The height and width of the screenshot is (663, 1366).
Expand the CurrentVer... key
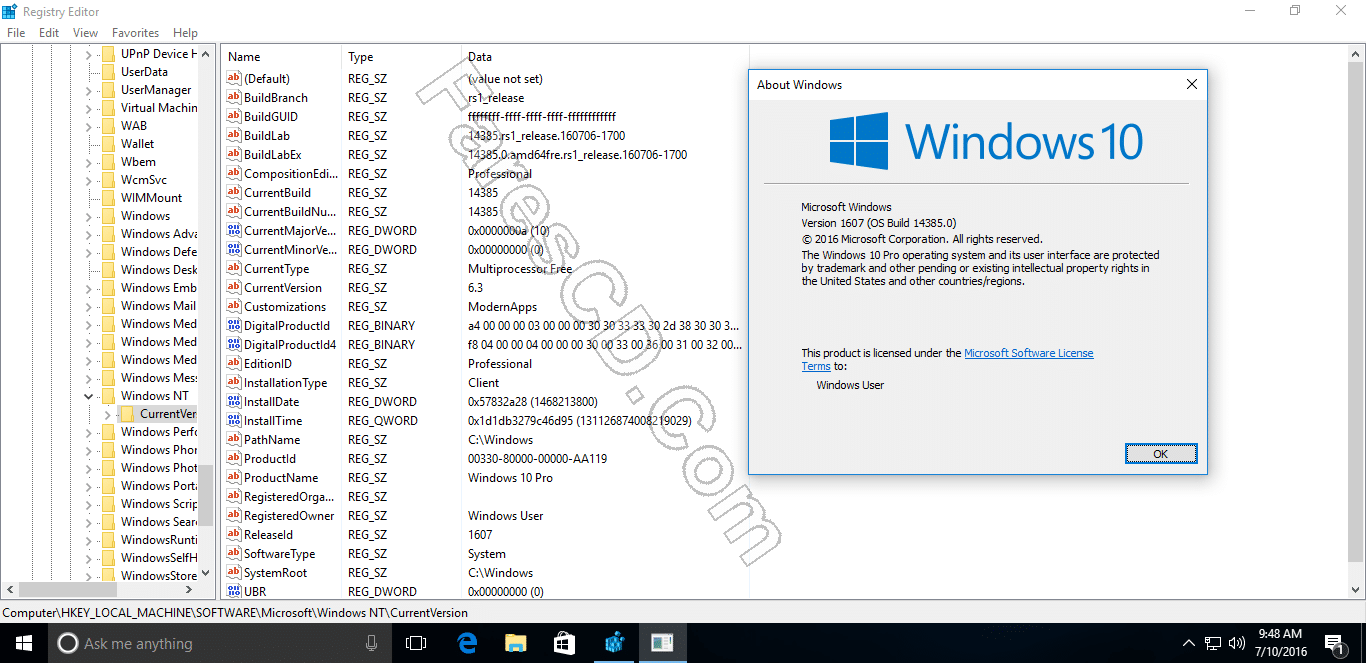(107, 414)
